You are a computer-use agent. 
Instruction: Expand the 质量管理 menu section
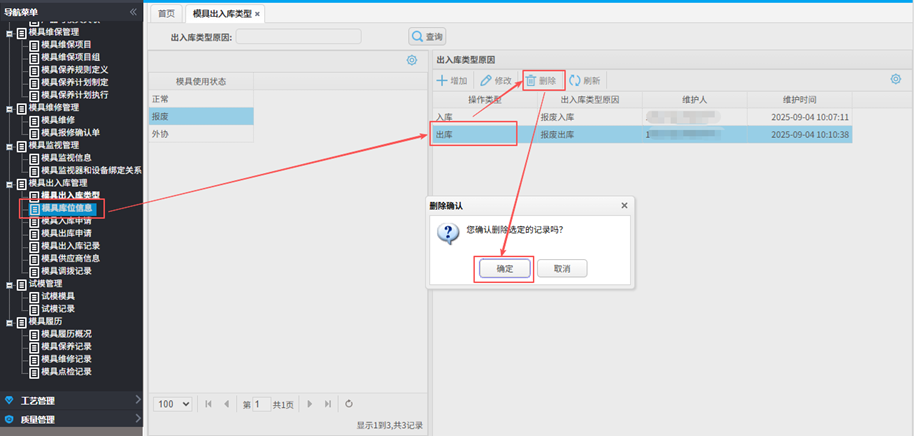coord(72,419)
